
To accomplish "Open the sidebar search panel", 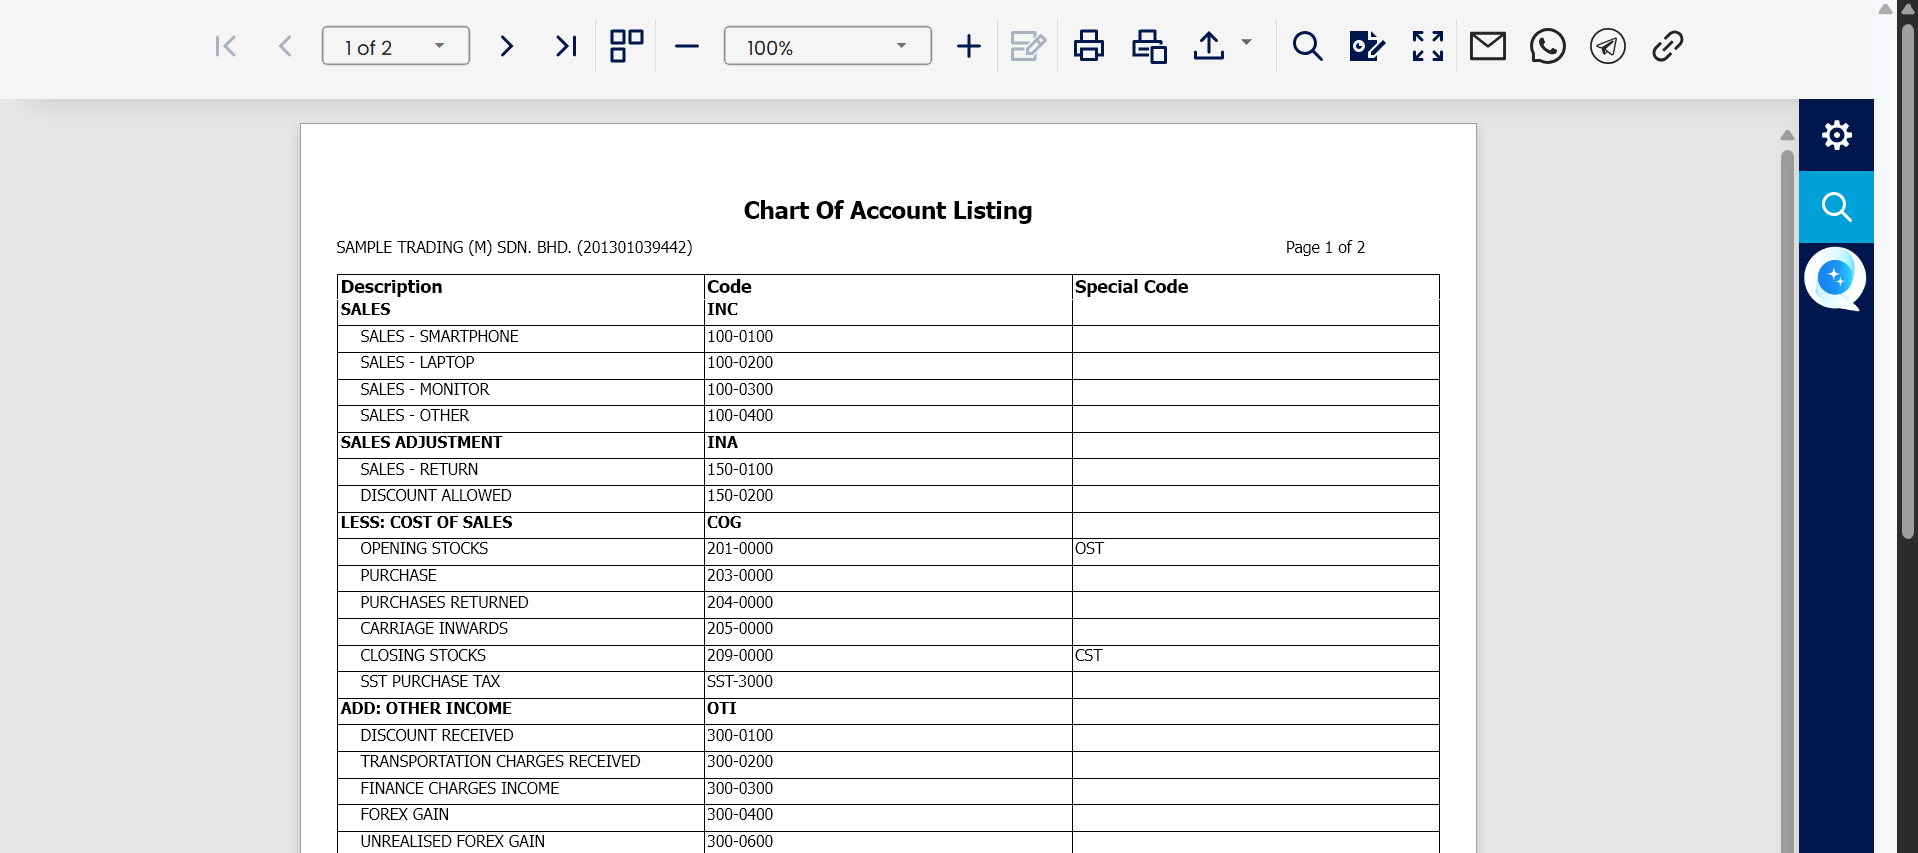I will tap(1836, 207).
